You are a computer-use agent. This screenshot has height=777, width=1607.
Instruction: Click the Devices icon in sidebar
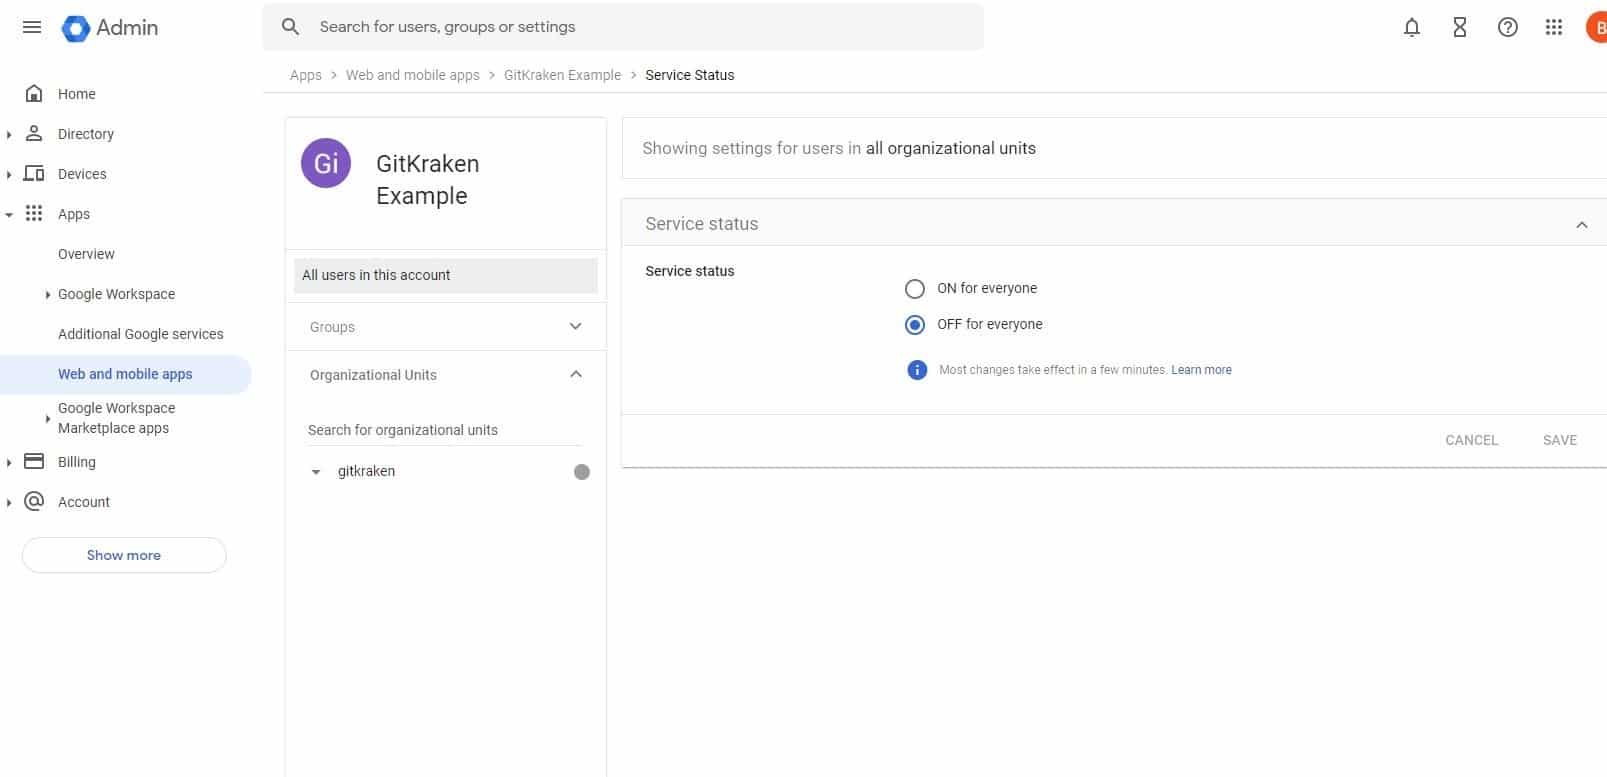click(x=34, y=173)
